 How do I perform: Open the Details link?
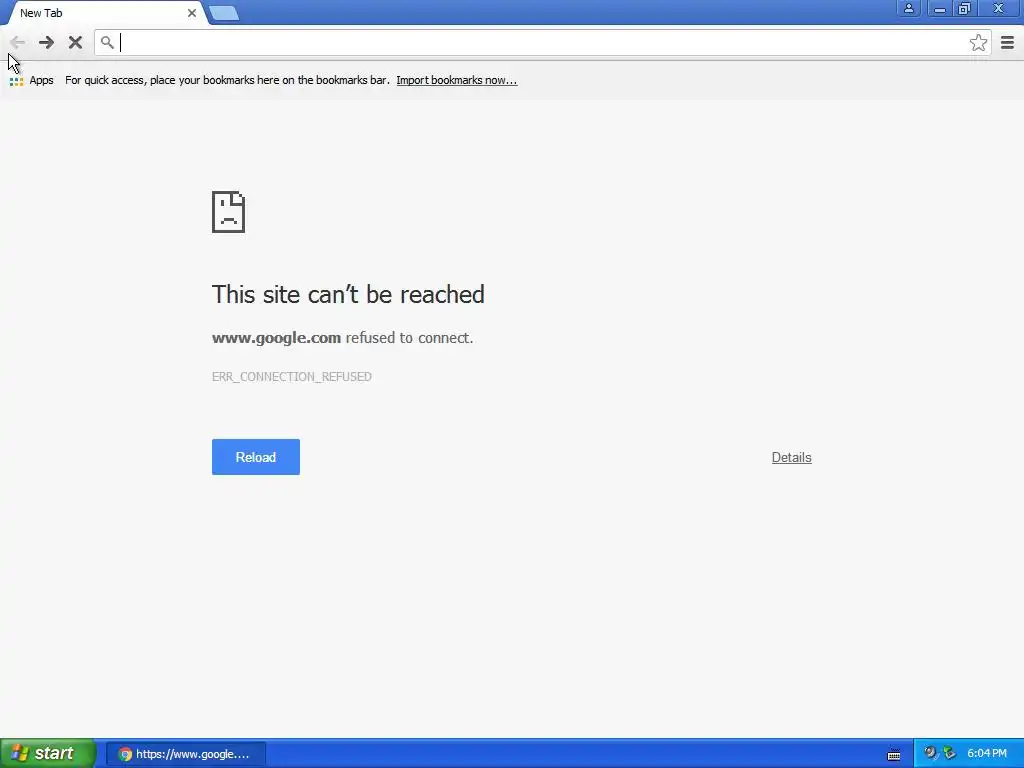point(792,457)
